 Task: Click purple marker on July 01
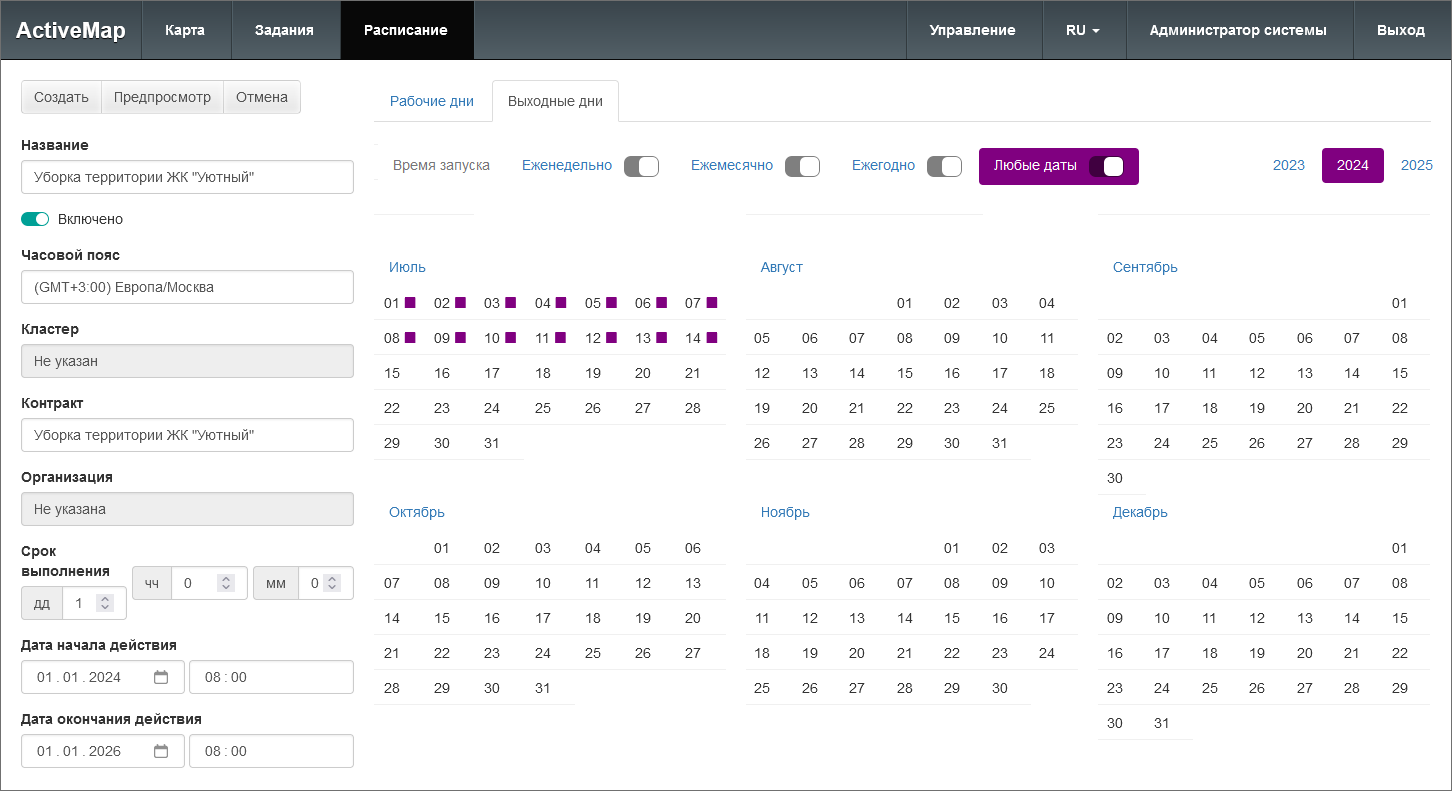pos(410,303)
